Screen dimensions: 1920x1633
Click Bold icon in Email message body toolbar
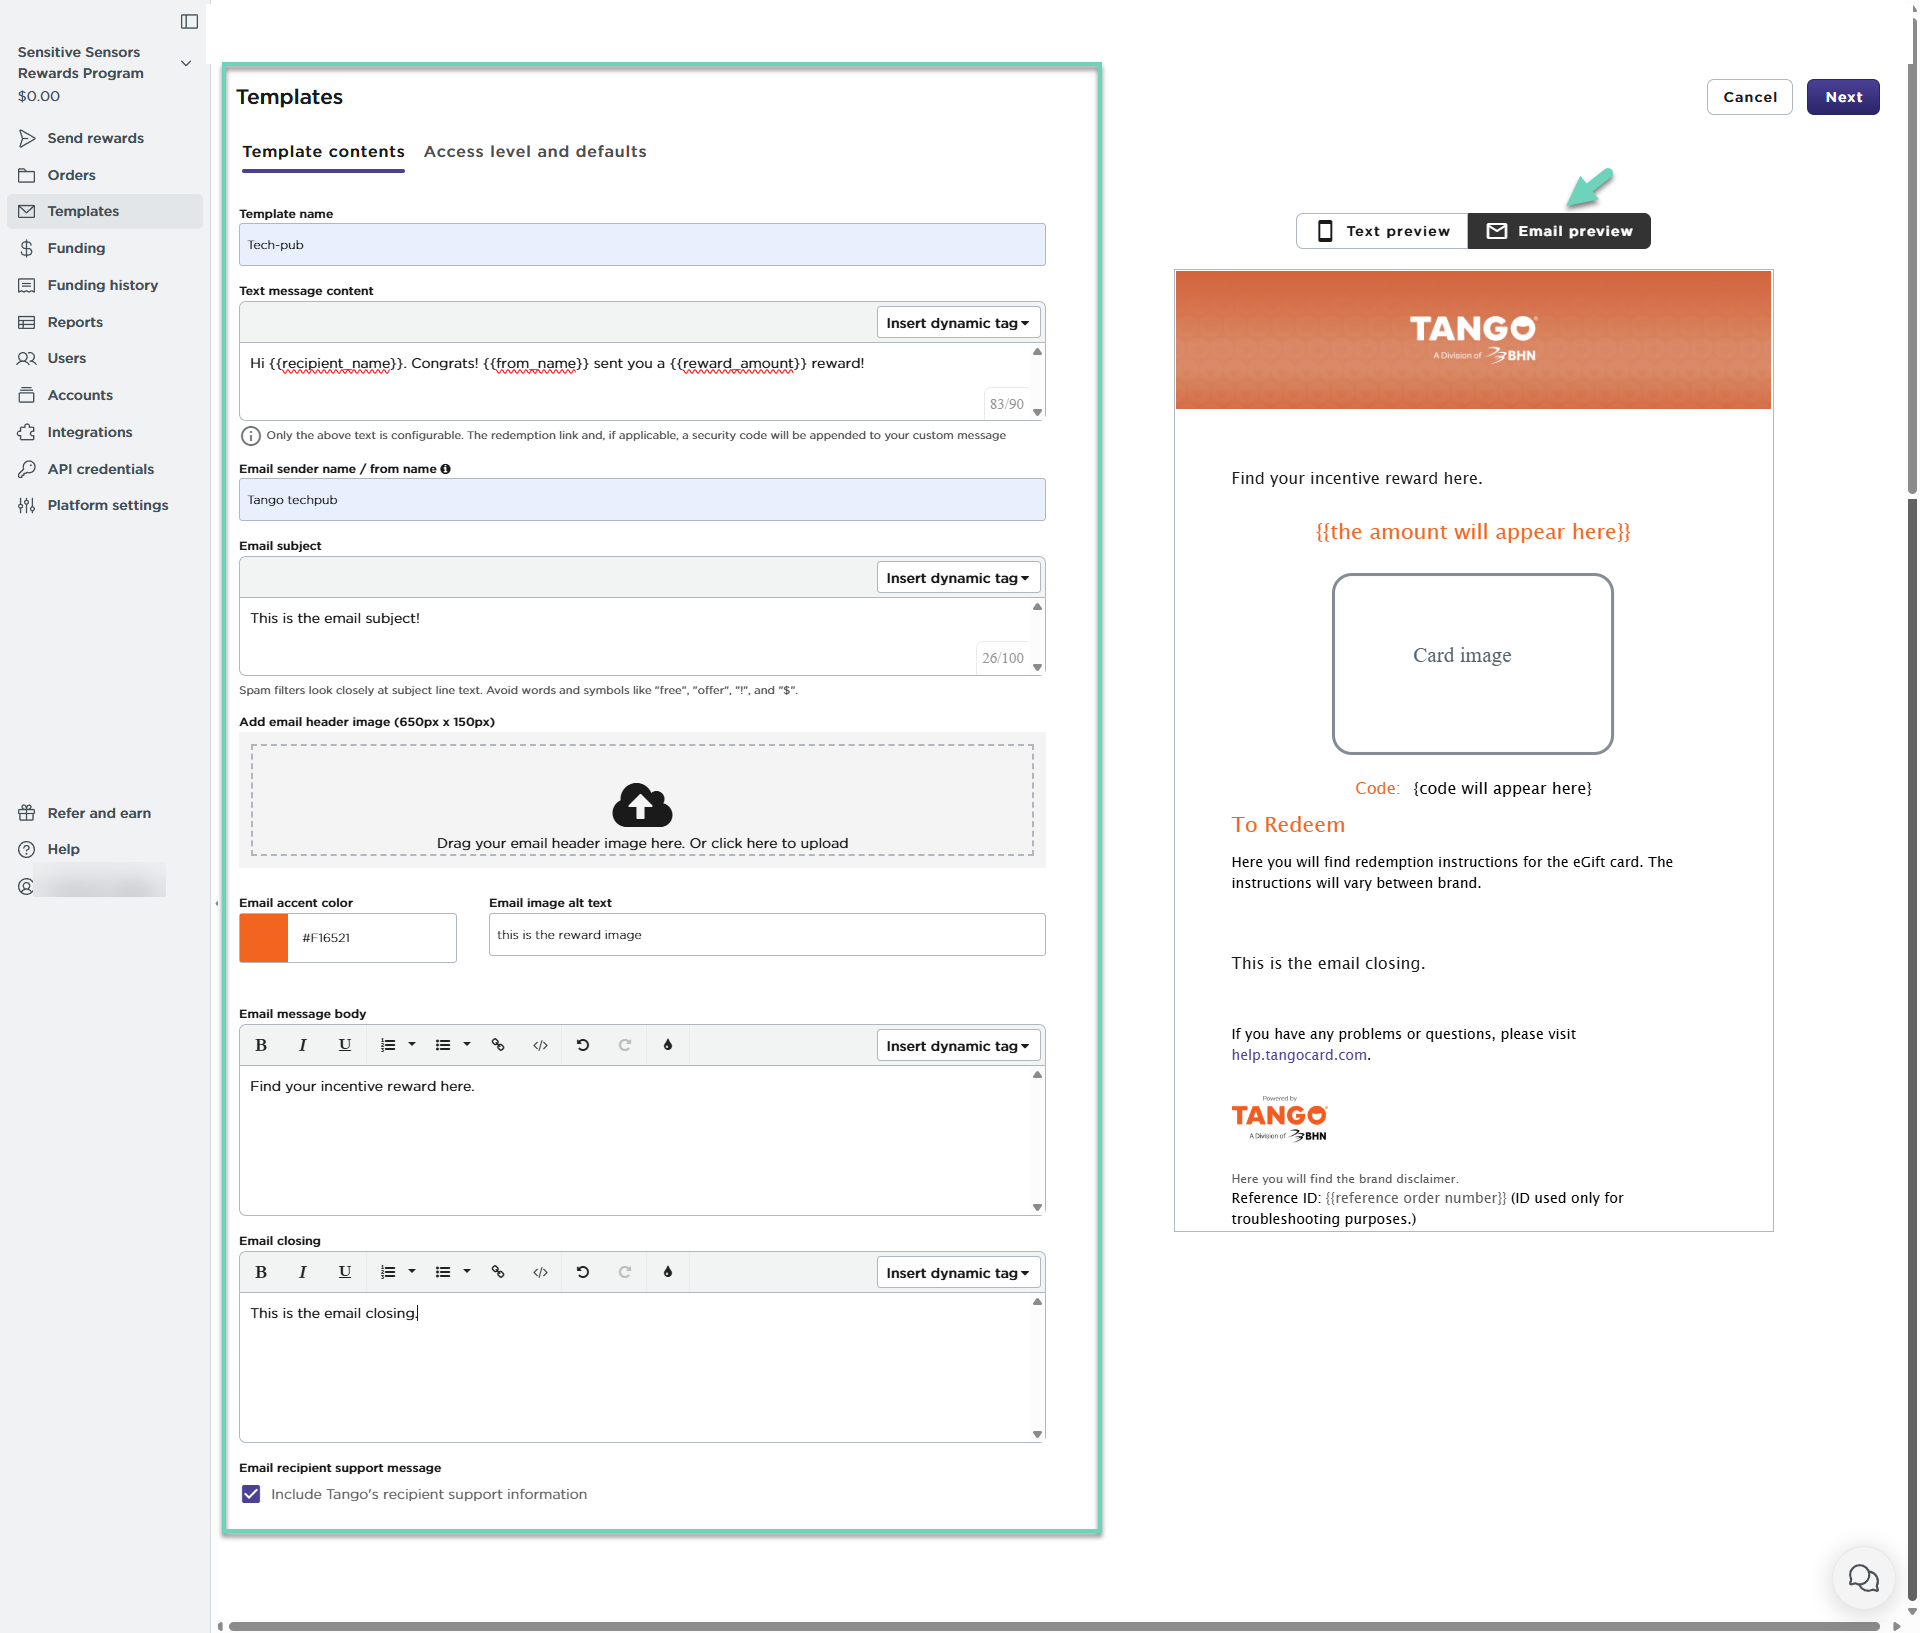click(261, 1045)
